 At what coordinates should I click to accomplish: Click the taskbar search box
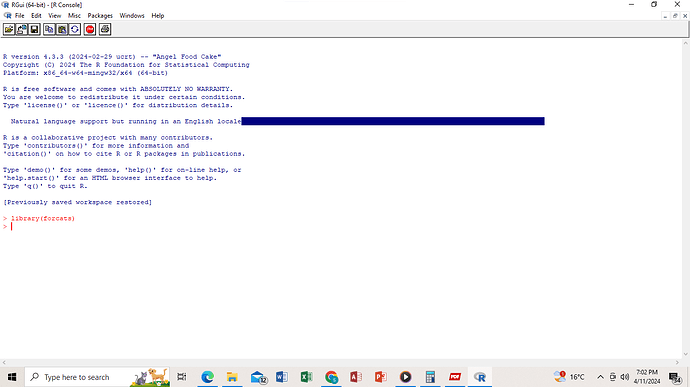pyautogui.click(x=97, y=377)
